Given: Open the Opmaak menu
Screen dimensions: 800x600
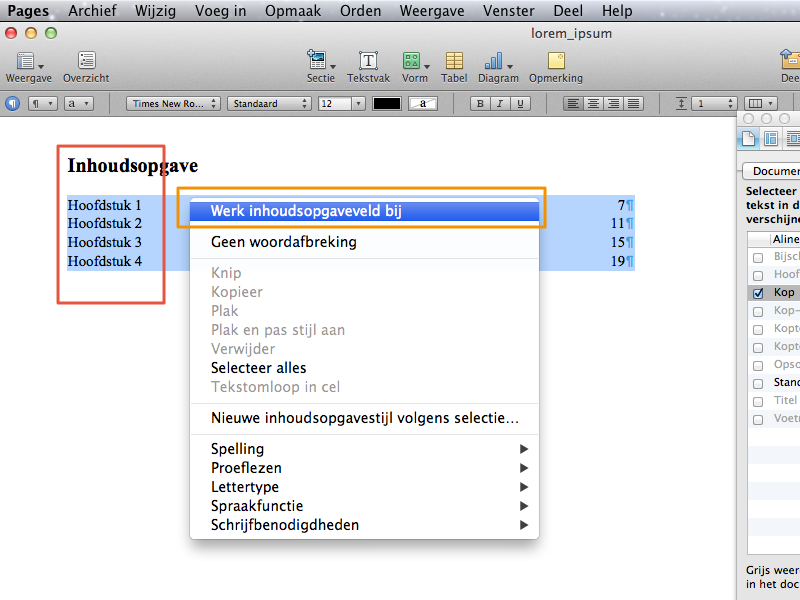Looking at the screenshot, I should (293, 11).
